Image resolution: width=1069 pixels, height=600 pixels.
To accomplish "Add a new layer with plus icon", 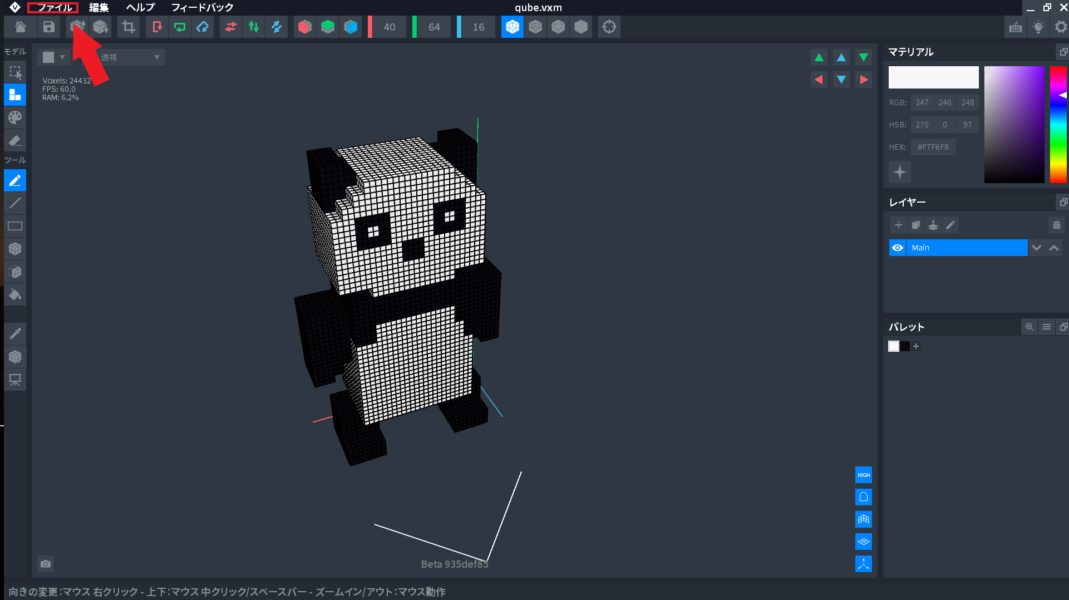I will 898,225.
